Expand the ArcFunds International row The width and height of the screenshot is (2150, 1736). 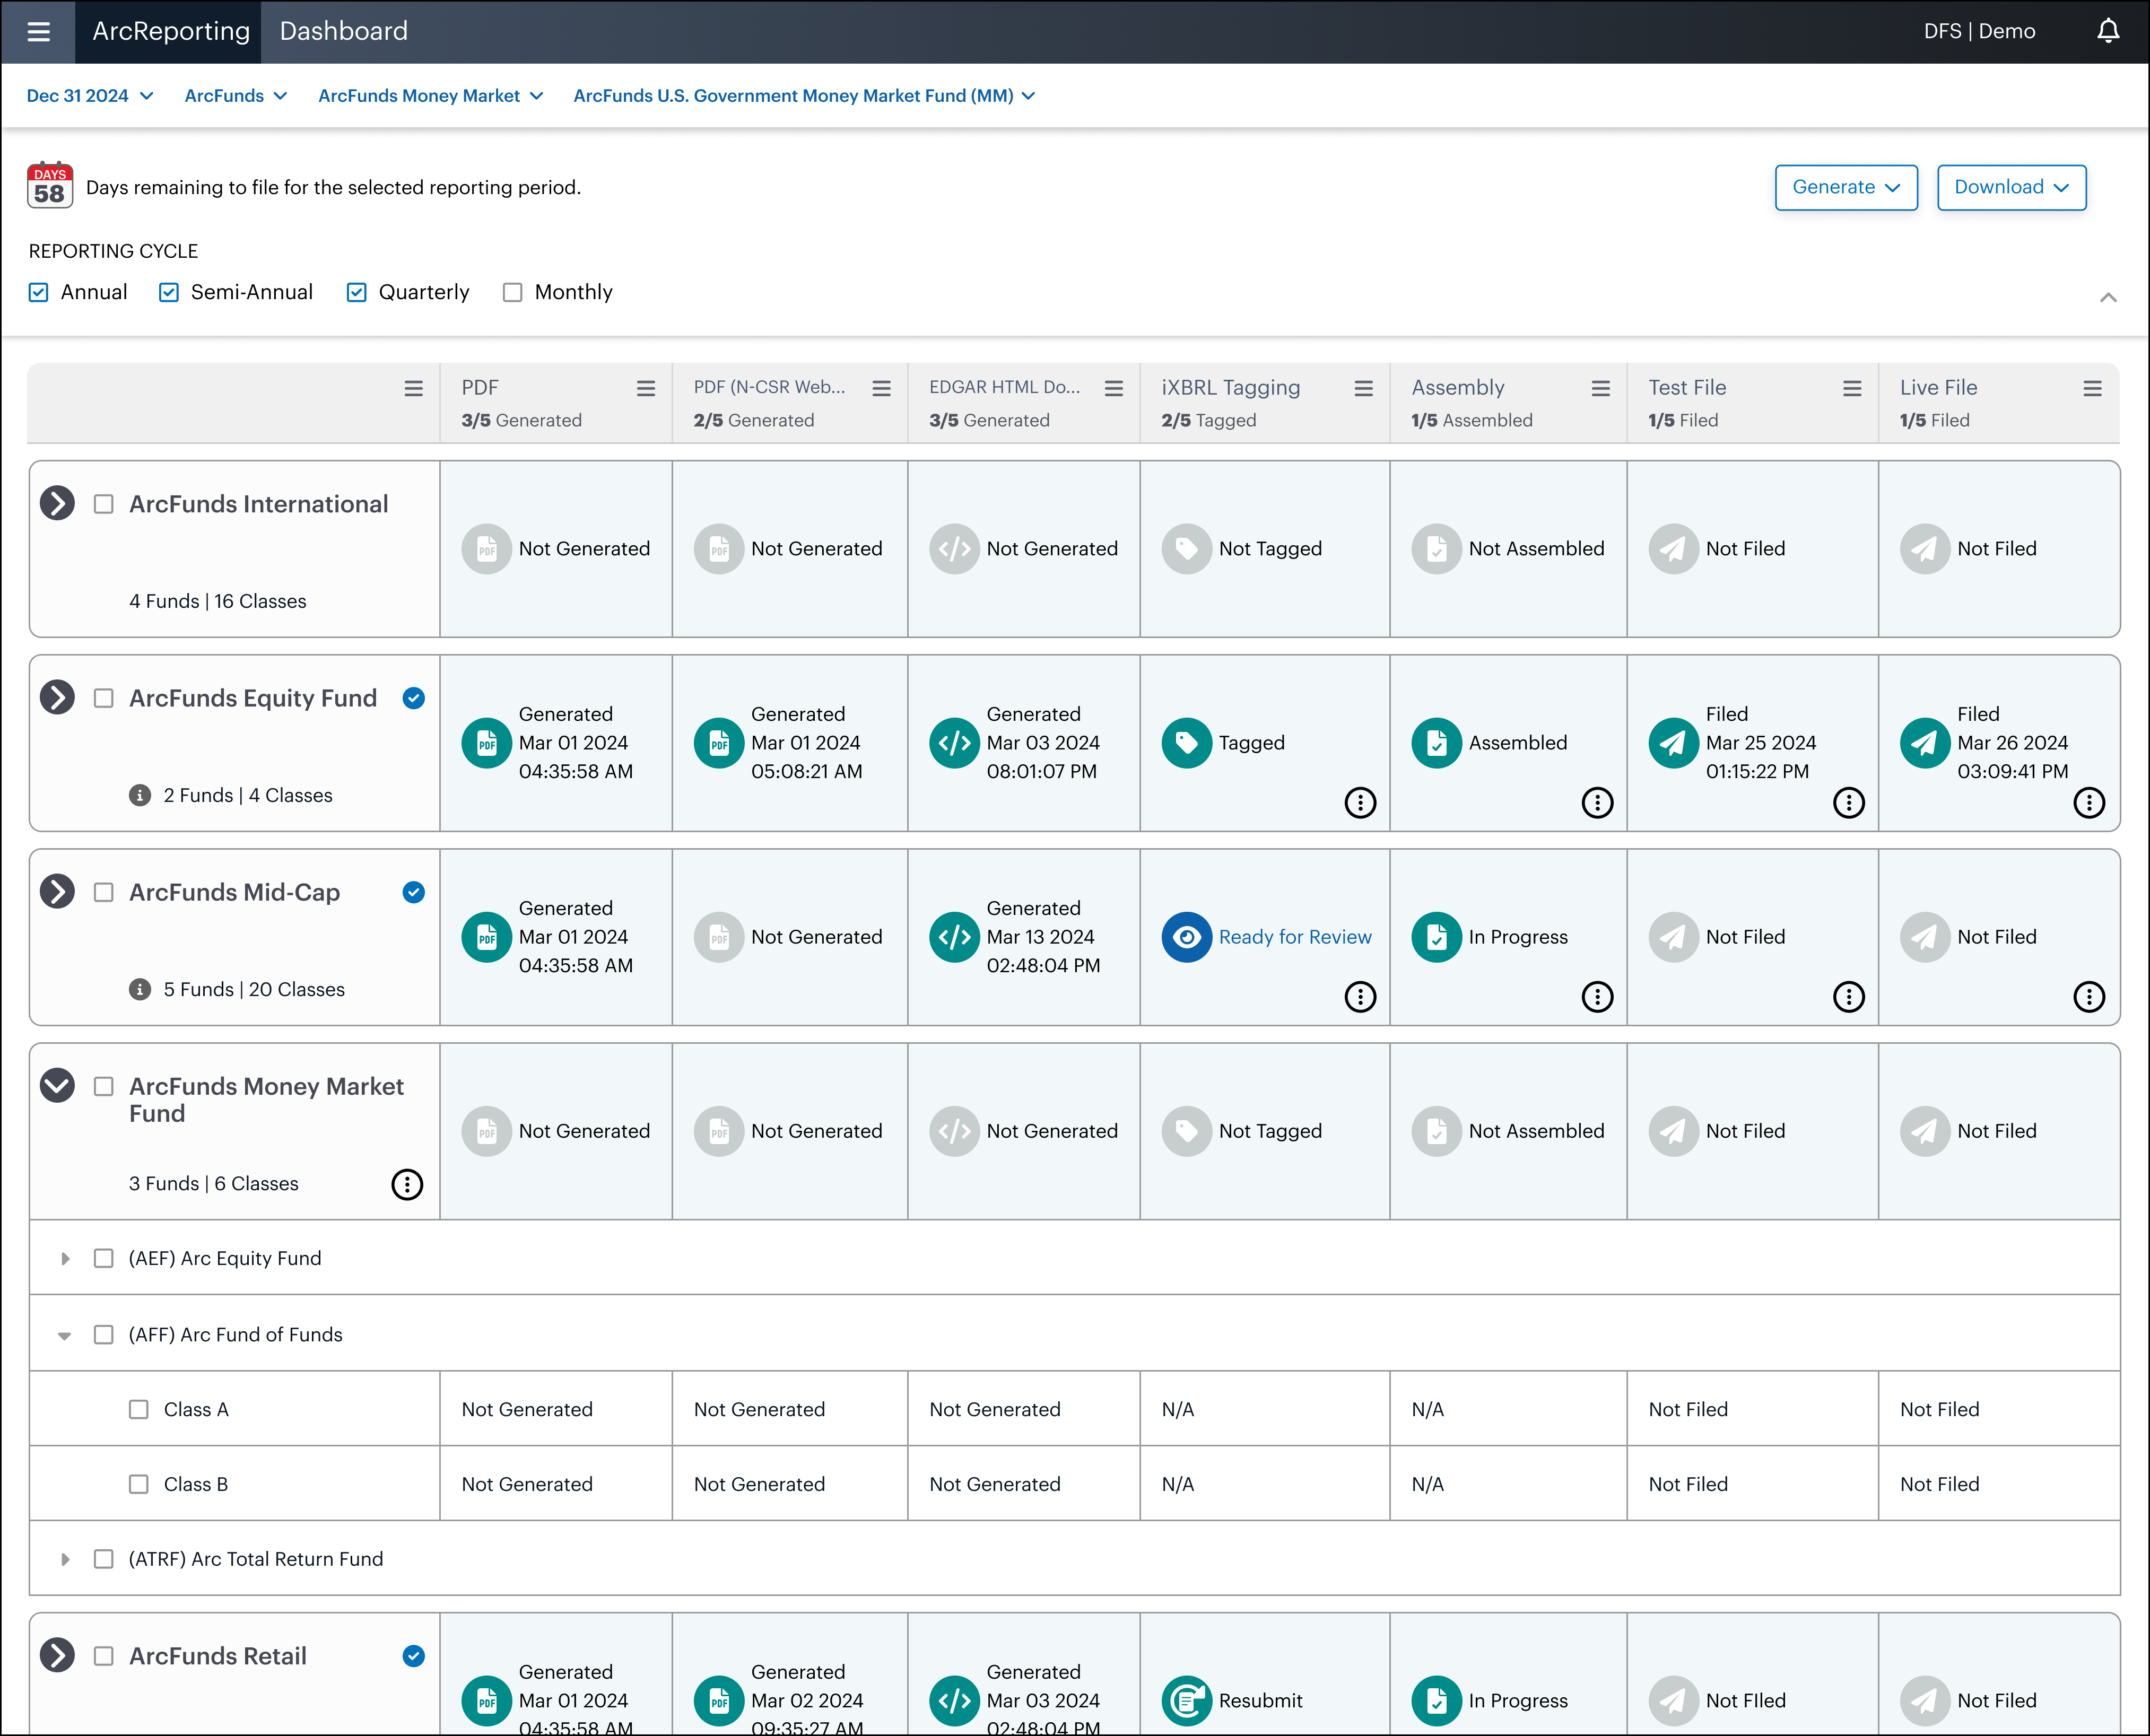coord(58,504)
